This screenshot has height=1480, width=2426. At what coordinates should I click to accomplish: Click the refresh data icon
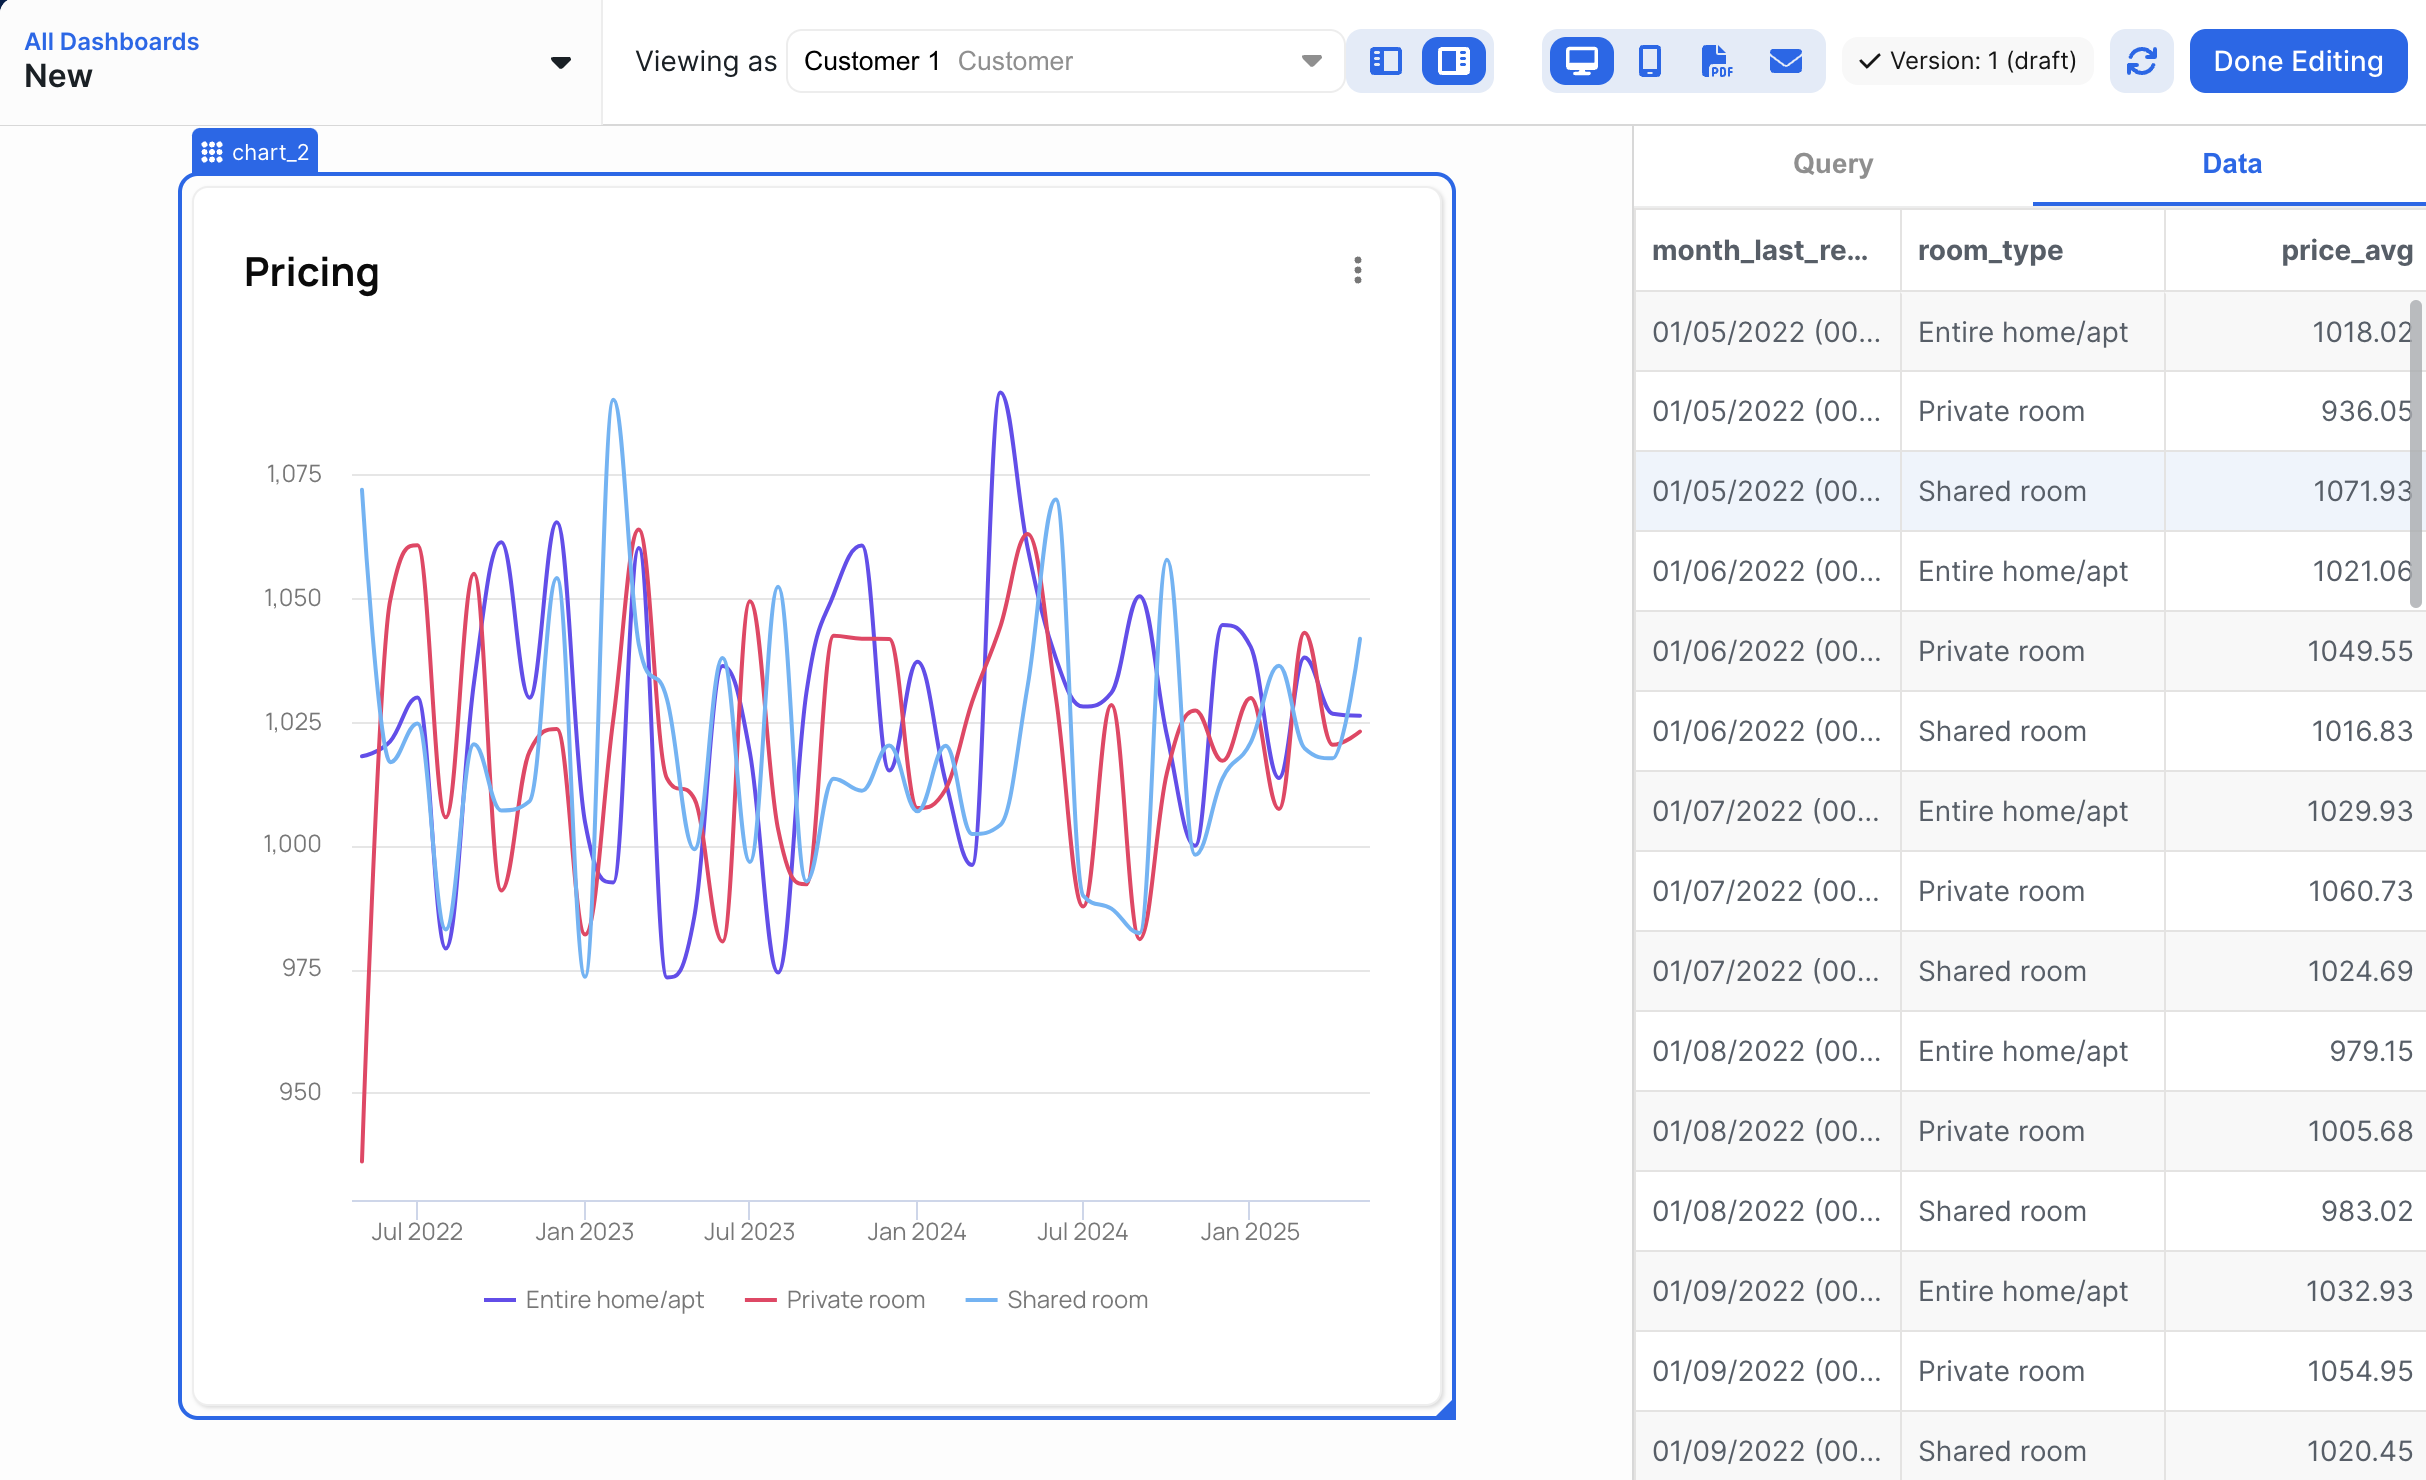[x=2141, y=61]
